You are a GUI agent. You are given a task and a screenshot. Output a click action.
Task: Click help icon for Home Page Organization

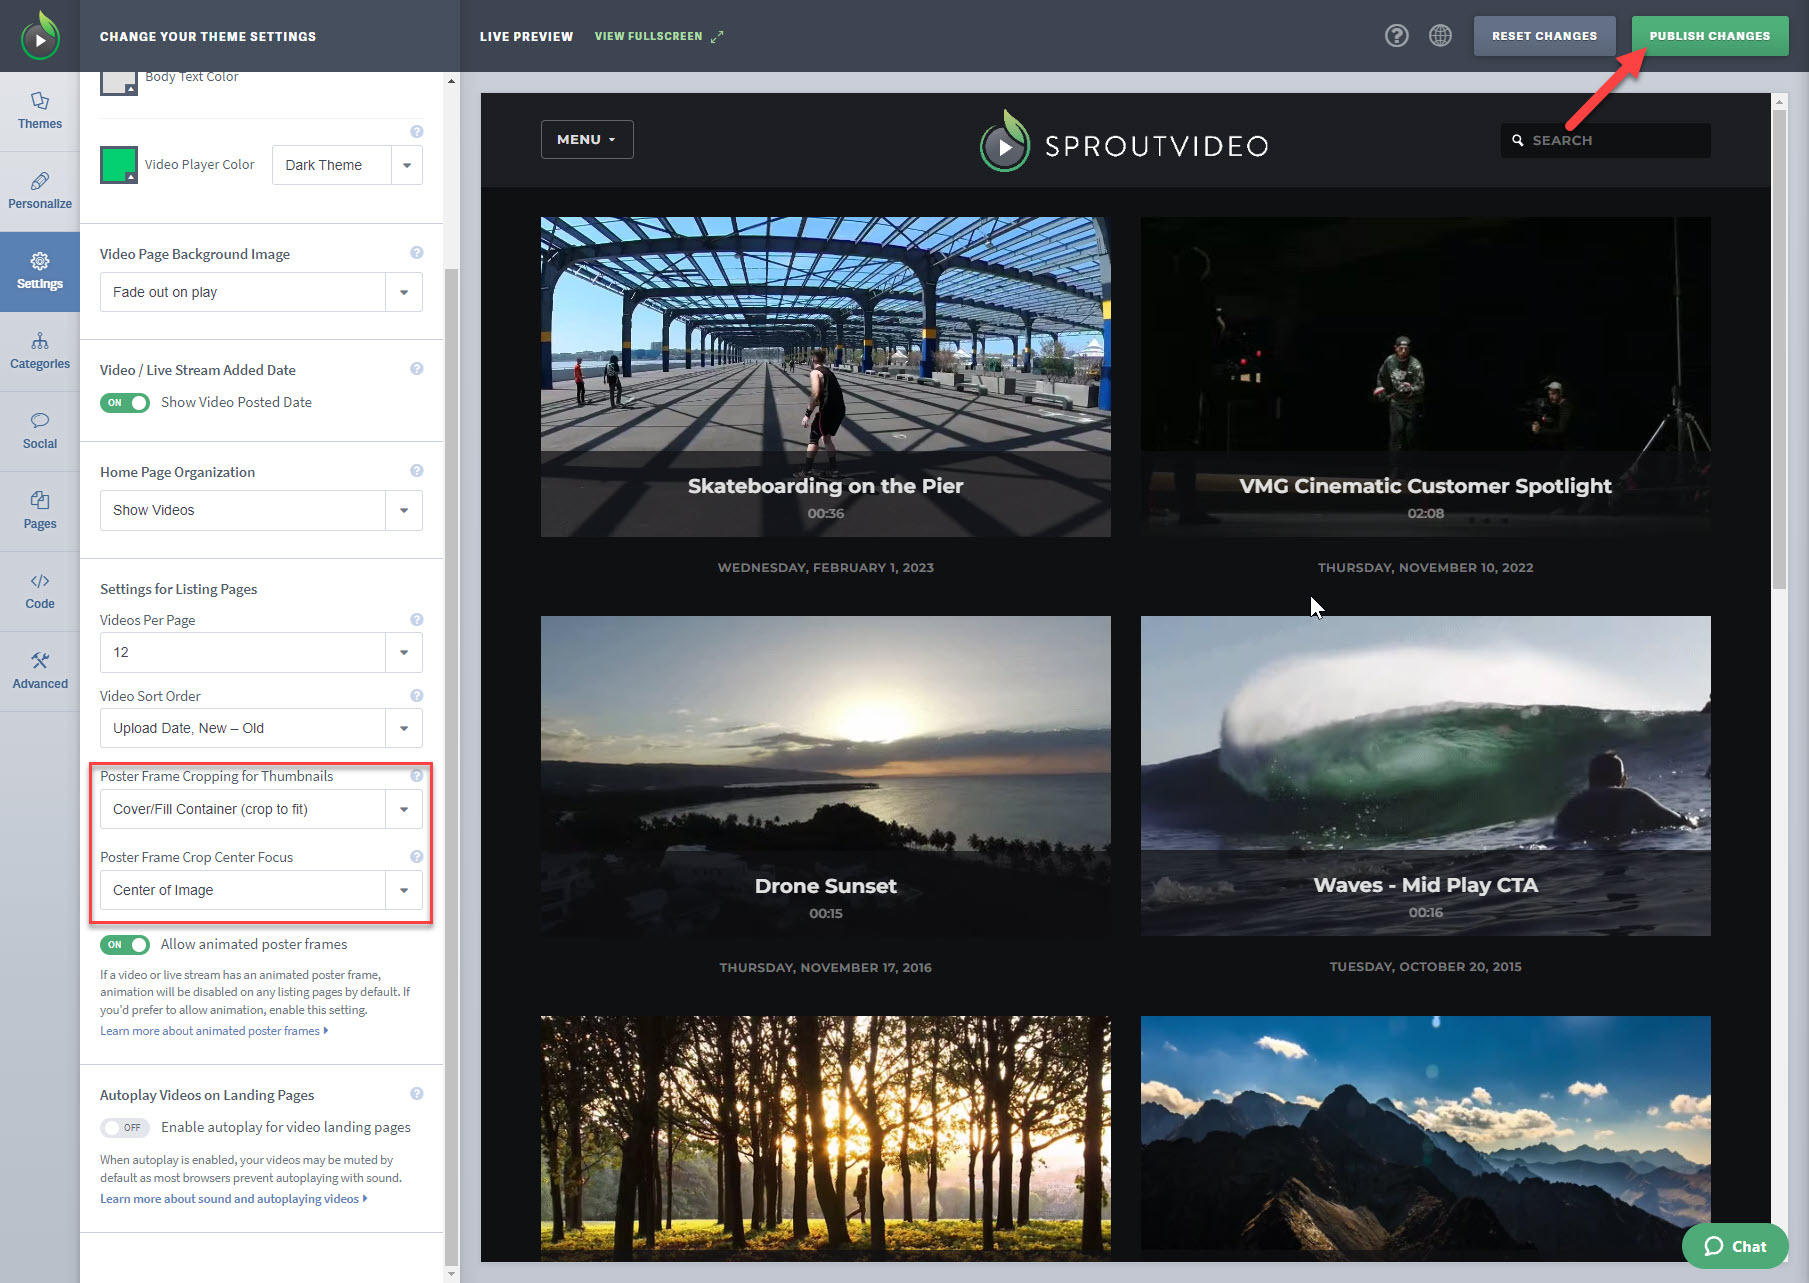pyautogui.click(x=417, y=471)
